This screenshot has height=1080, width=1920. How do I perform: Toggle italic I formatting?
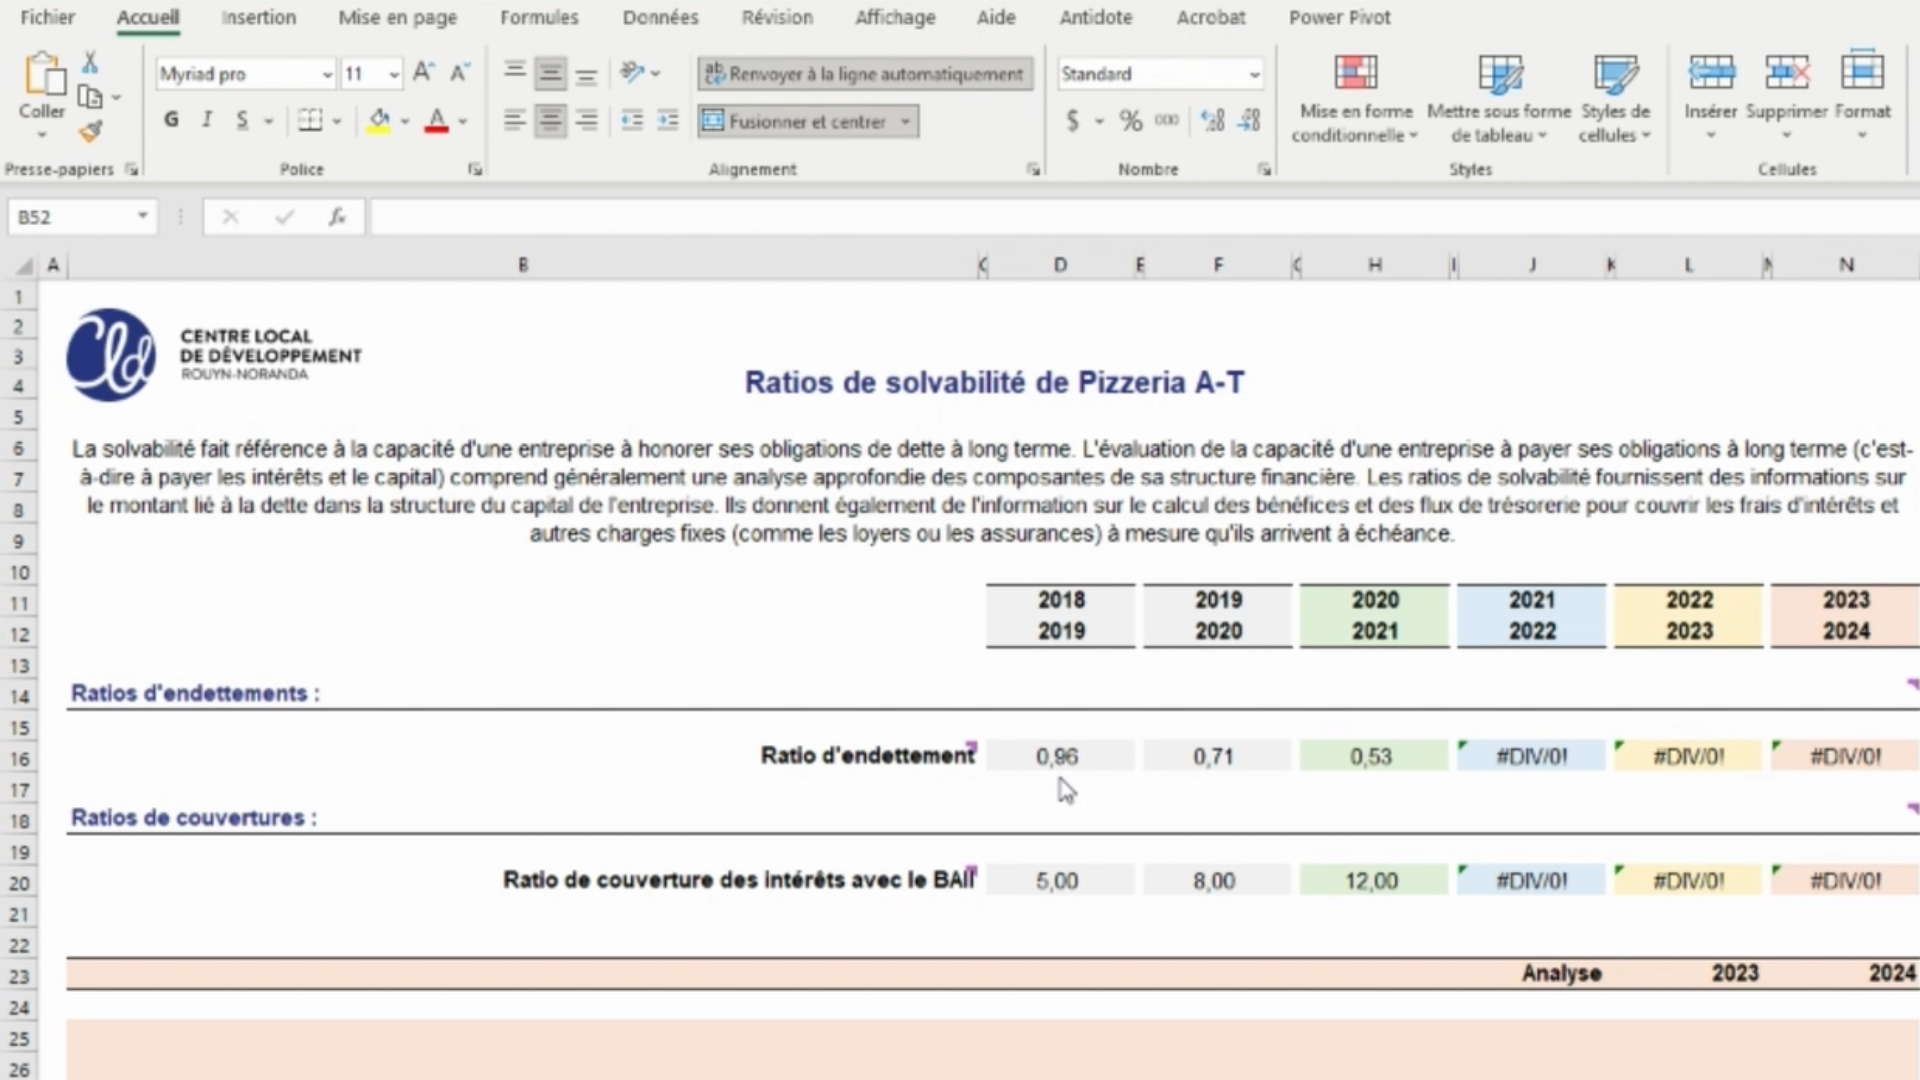207,121
